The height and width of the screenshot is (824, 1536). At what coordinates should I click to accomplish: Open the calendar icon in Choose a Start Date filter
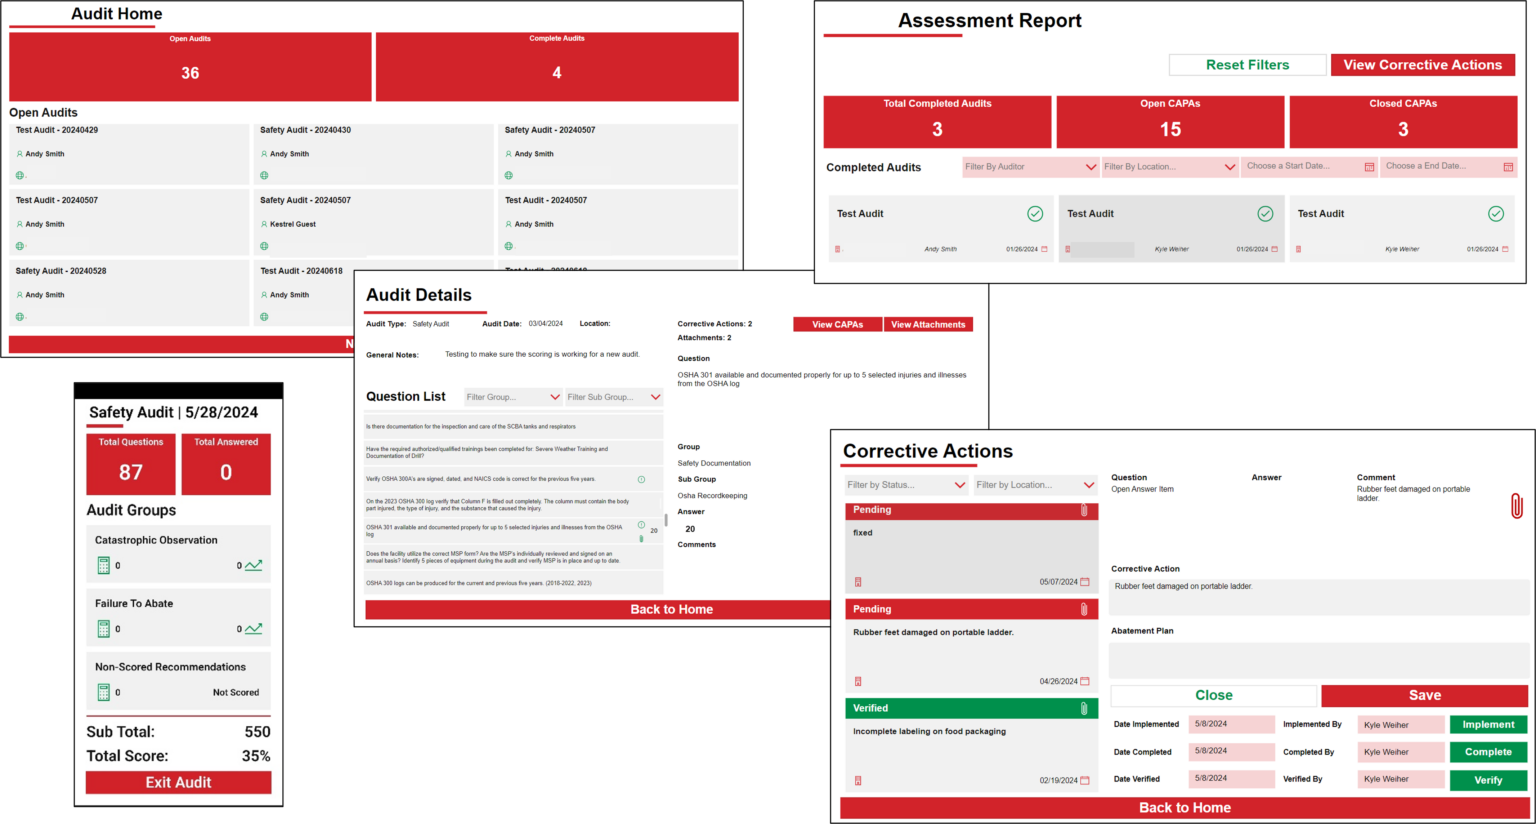(x=1370, y=166)
